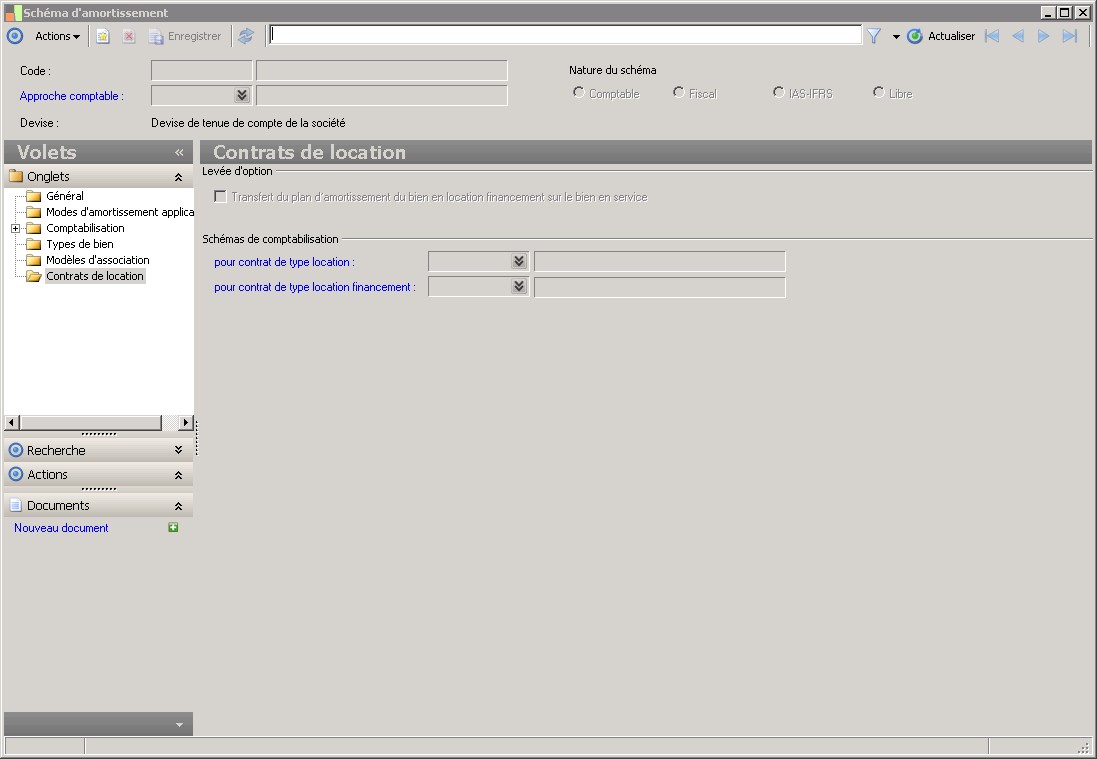
Task: Select the Types de bien tree item
Action: tap(80, 245)
